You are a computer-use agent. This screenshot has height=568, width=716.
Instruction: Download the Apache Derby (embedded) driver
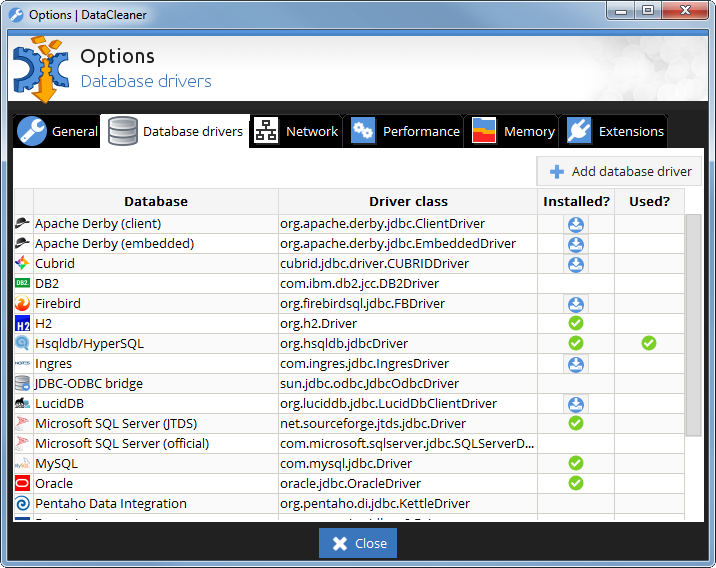point(576,244)
